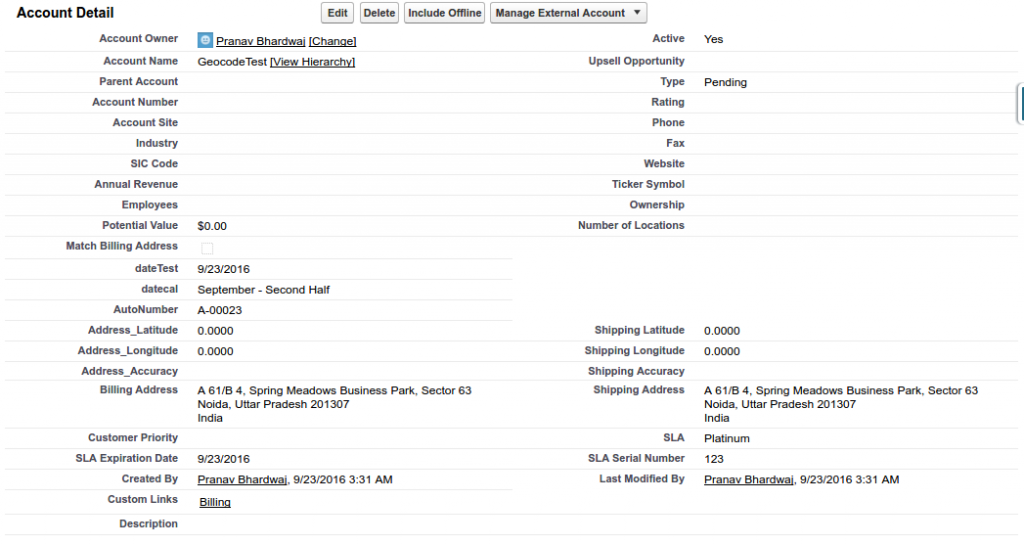Click the SLA value Platinum
The height and width of the screenshot is (545, 1024).
point(726,439)
